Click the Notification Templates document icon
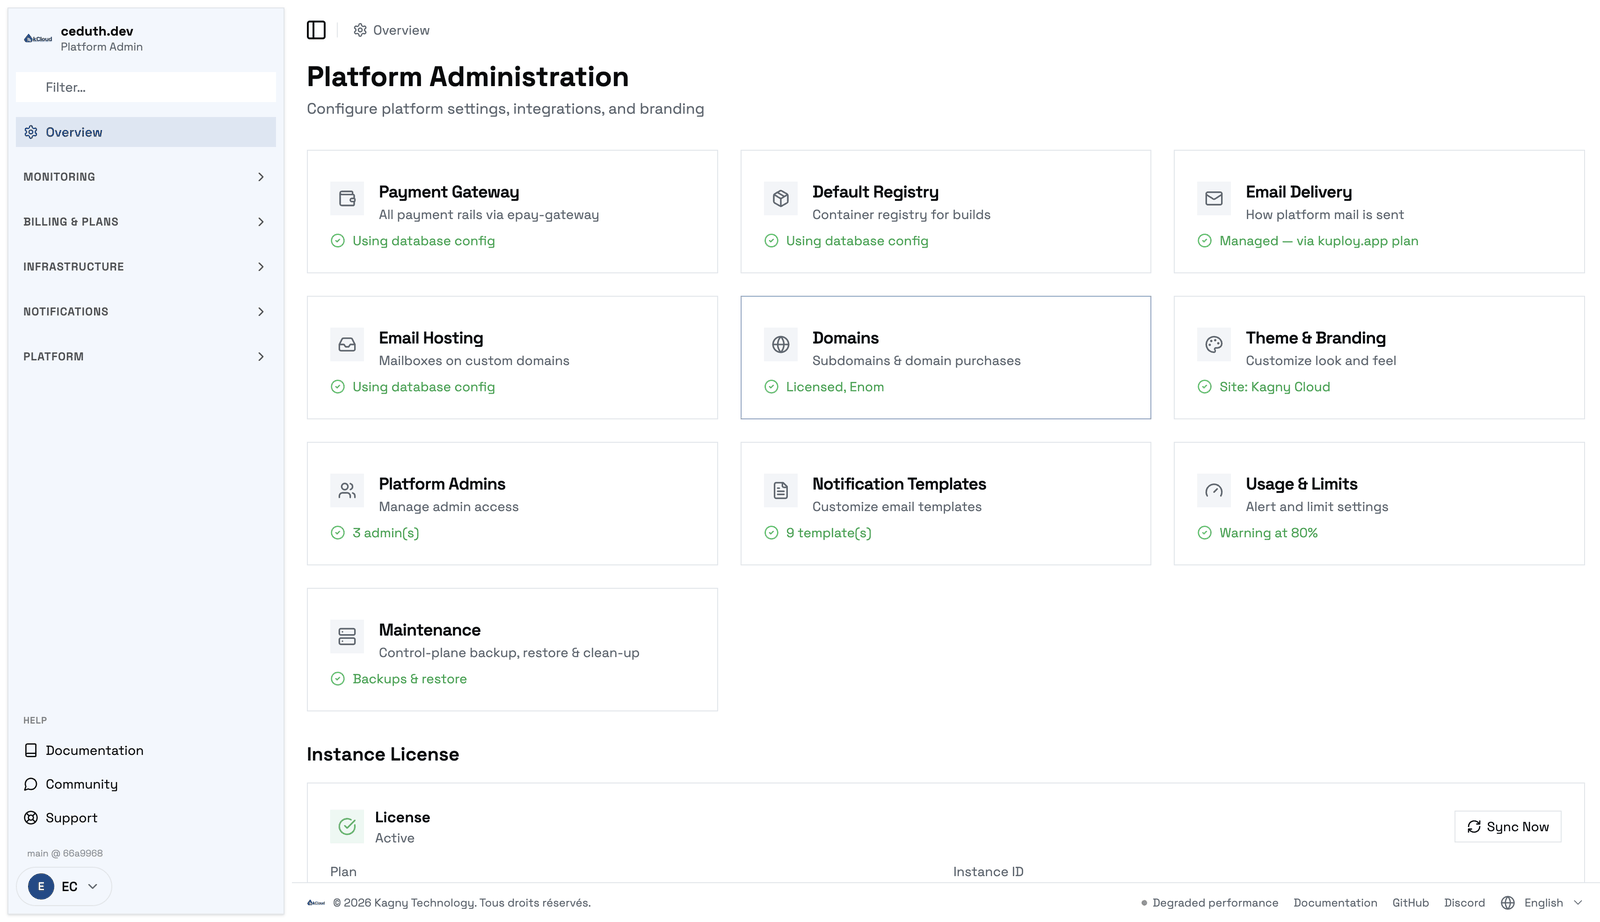1600x922 pixels. tap(781, 490)
